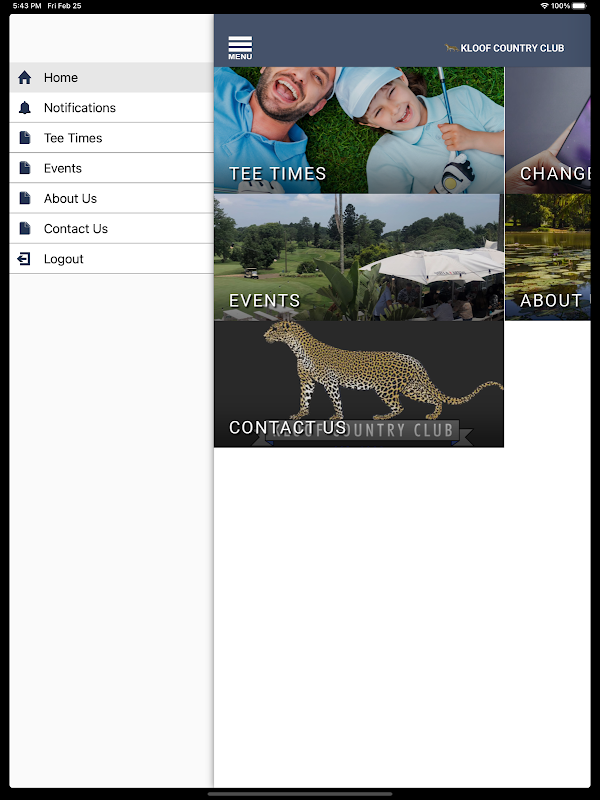
Task: Open the TEE TIMES photo tile
Action: (359, 130)
